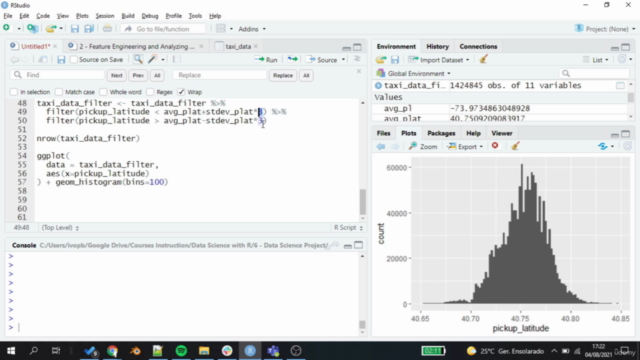Image resolution: width=640 pixels, height=360 pixels.
Task: Enable the Match case checkbox
Action: [x=59, y=92]
